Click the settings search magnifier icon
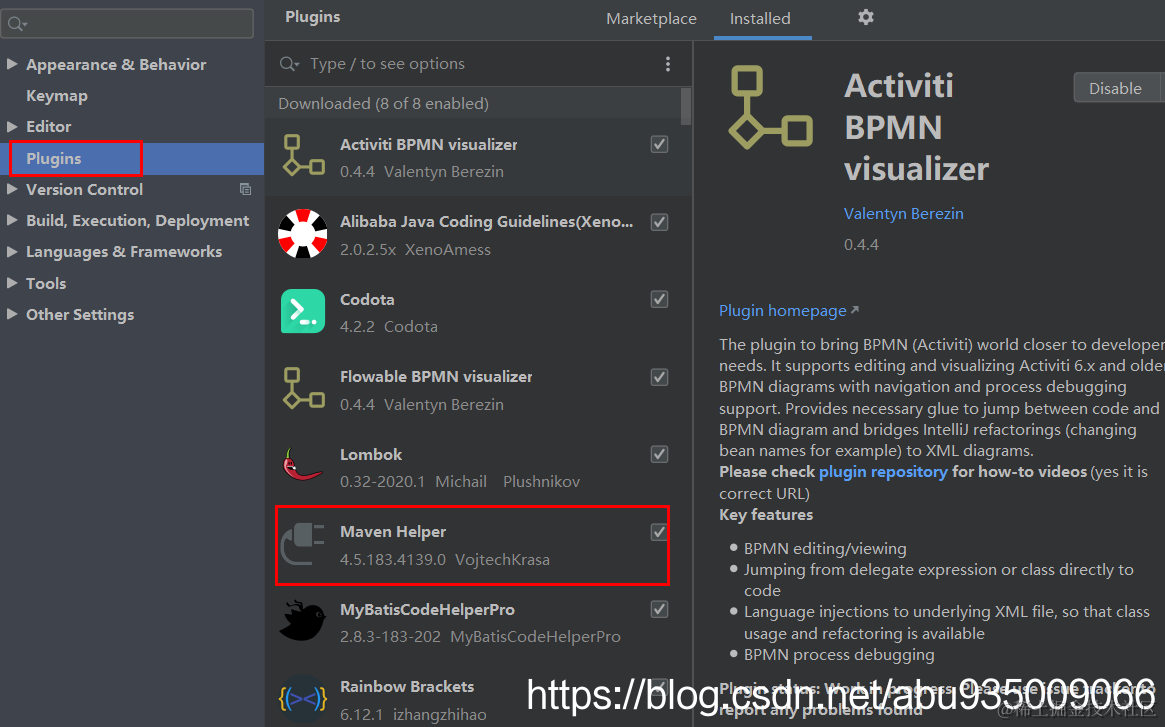 17,25
